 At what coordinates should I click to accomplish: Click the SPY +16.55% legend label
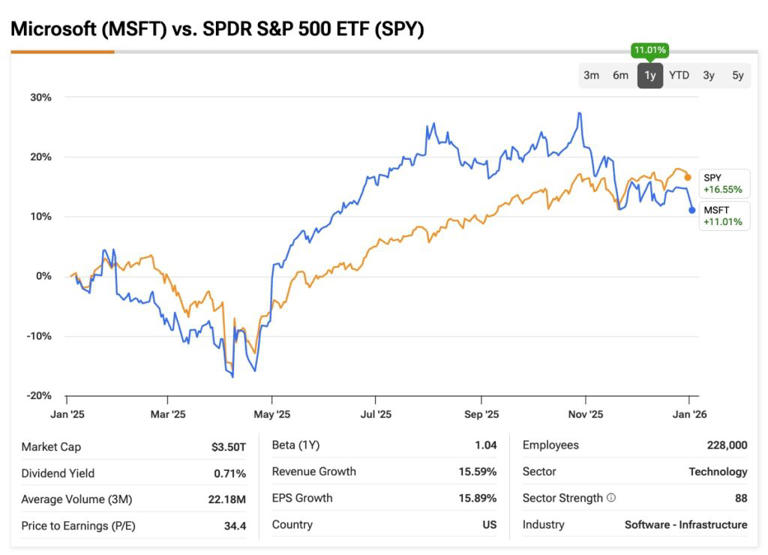click(724, 182)
